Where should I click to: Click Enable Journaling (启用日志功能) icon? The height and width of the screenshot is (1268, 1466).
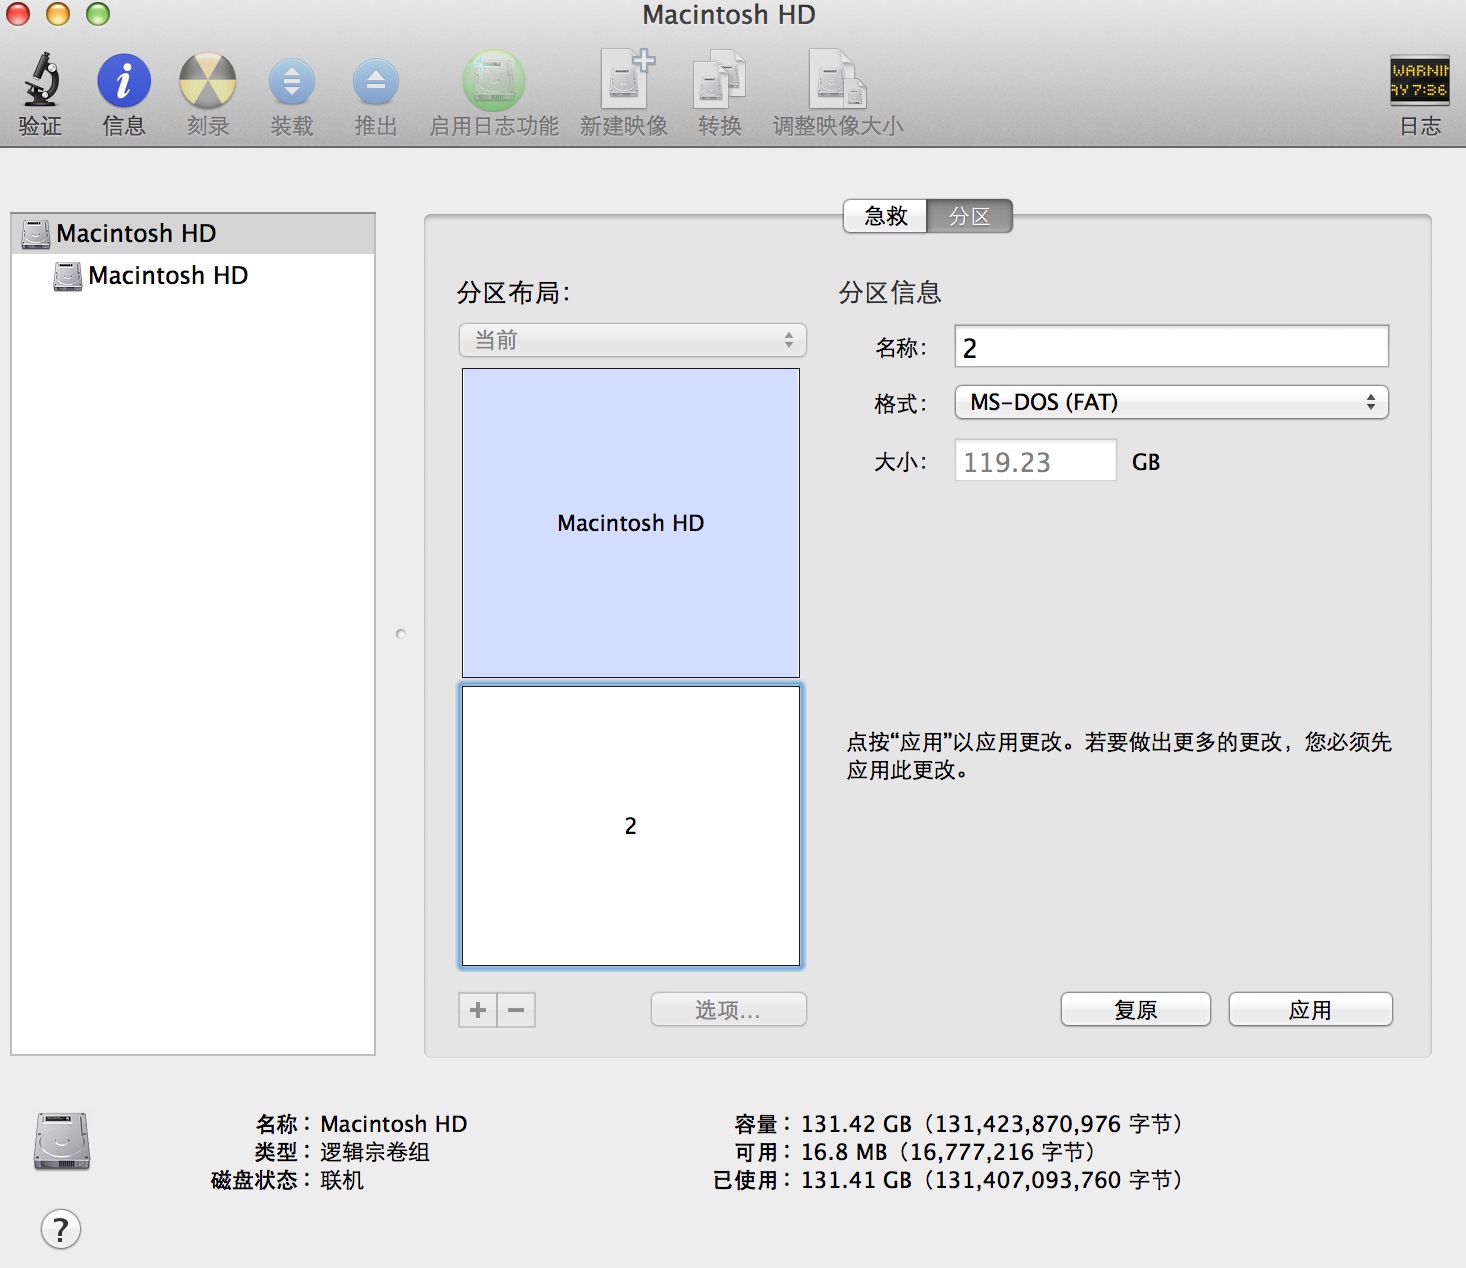coord(493,82)
